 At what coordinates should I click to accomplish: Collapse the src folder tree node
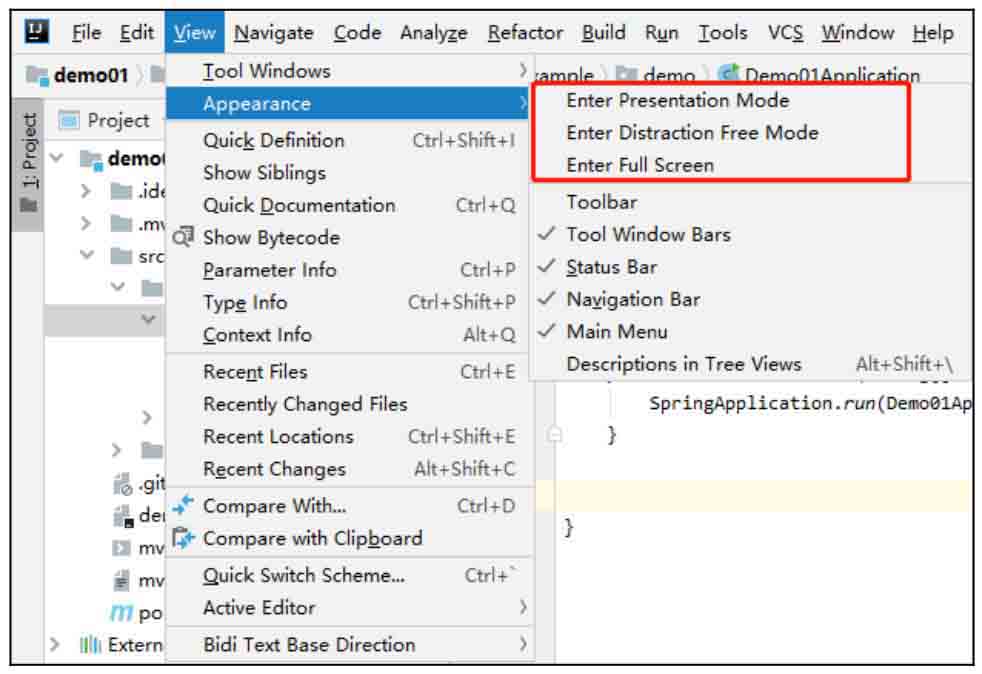tap(87, 256)
